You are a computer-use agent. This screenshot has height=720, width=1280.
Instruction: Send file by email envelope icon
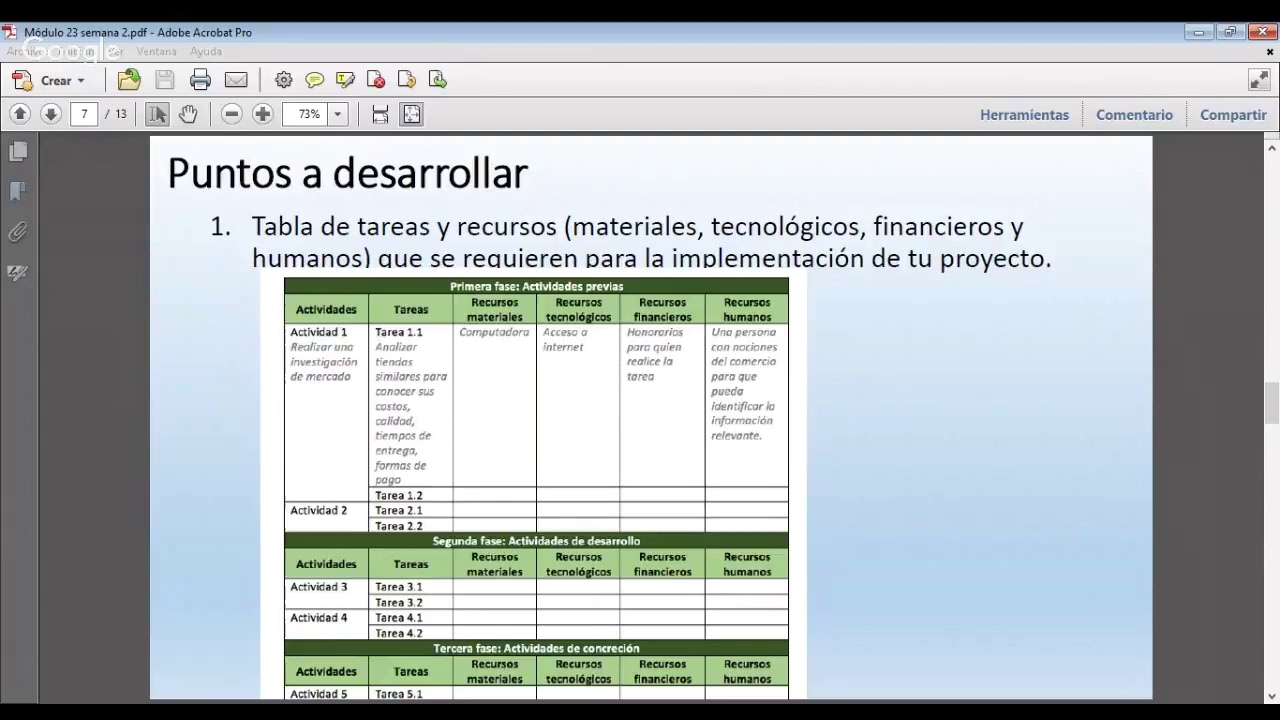(236, 80)
